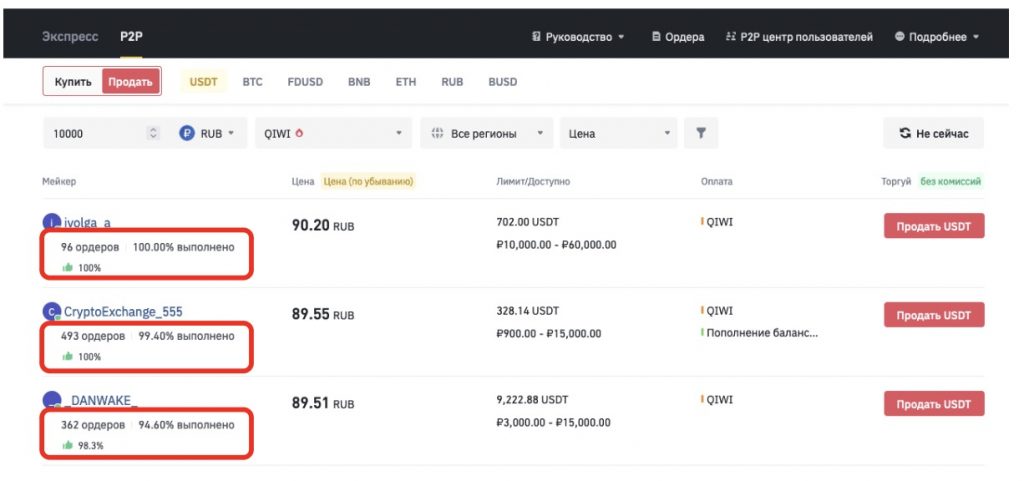The image size is (1024, 481).
Task: Click Продать USDT for ivolga_a offer
Action: 934,226
